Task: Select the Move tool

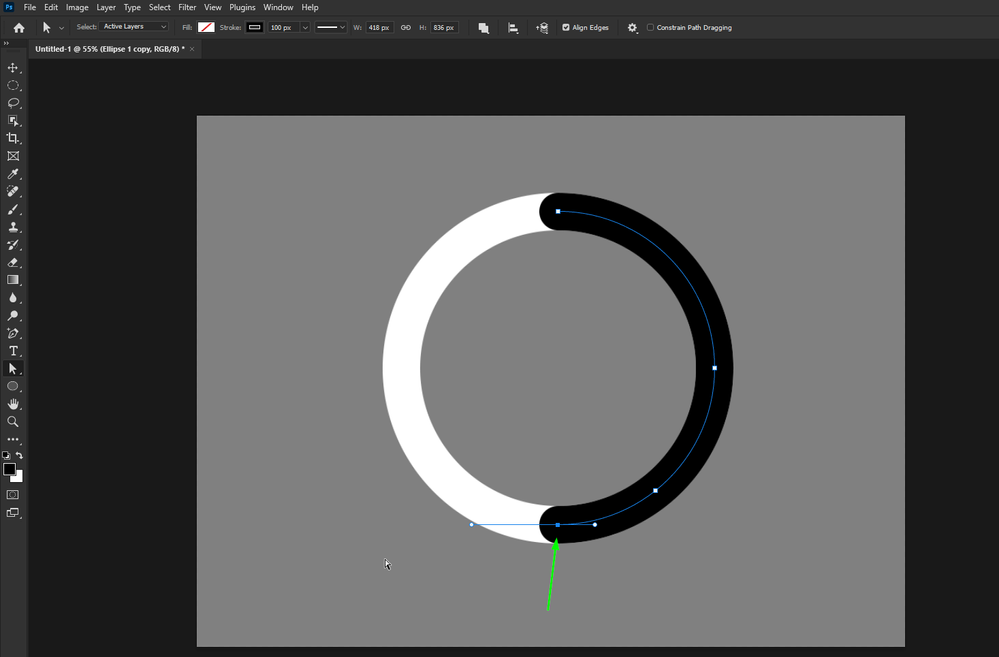Action: (13, 68)
